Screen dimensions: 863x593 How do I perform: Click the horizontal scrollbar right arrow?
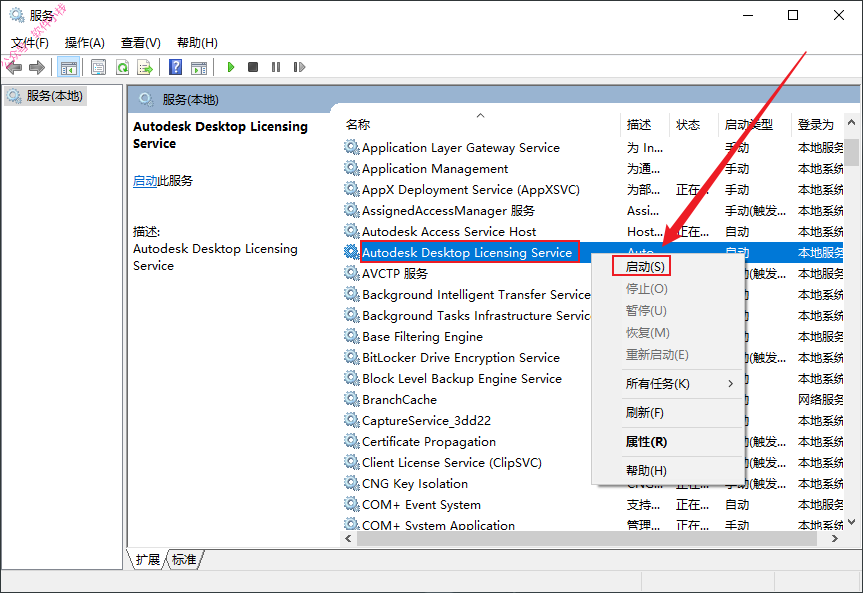point(835,538)
